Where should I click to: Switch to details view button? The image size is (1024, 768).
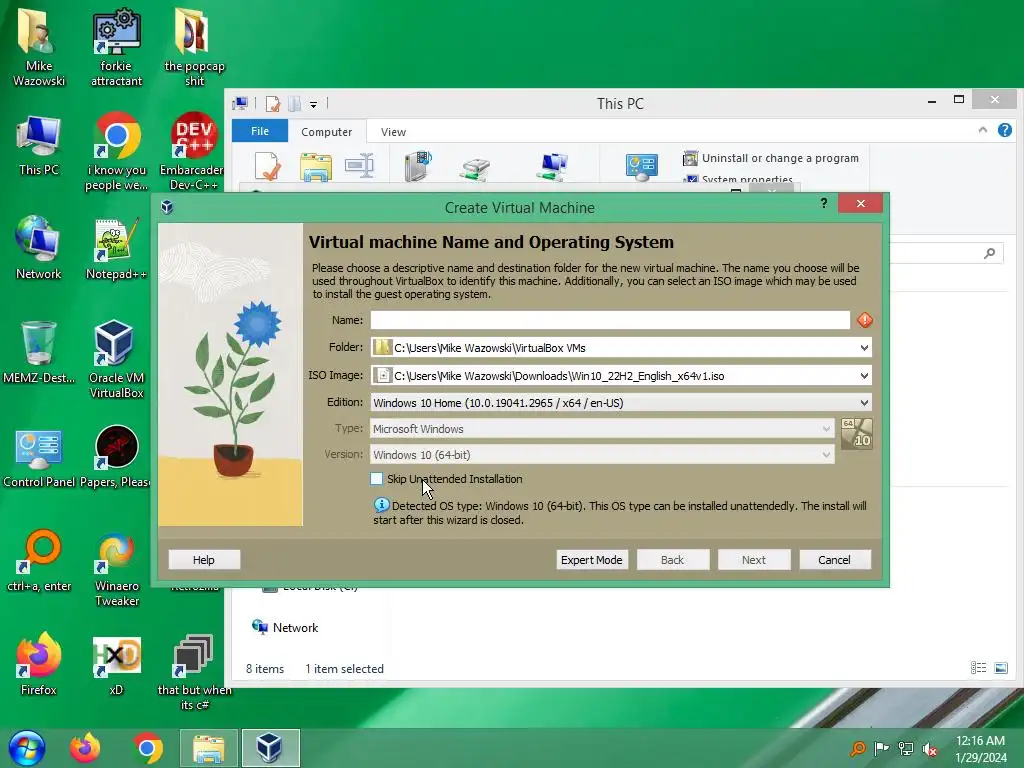(x=978, y=667)
